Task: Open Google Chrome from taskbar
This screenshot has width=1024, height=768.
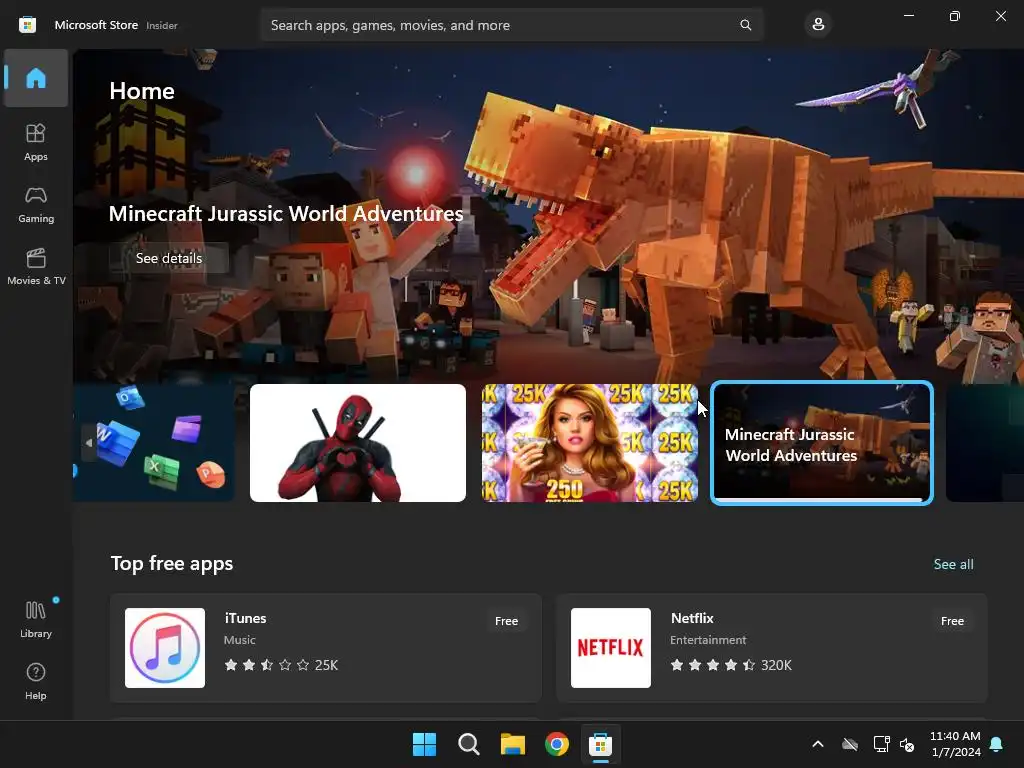Action: pos(556,744)
